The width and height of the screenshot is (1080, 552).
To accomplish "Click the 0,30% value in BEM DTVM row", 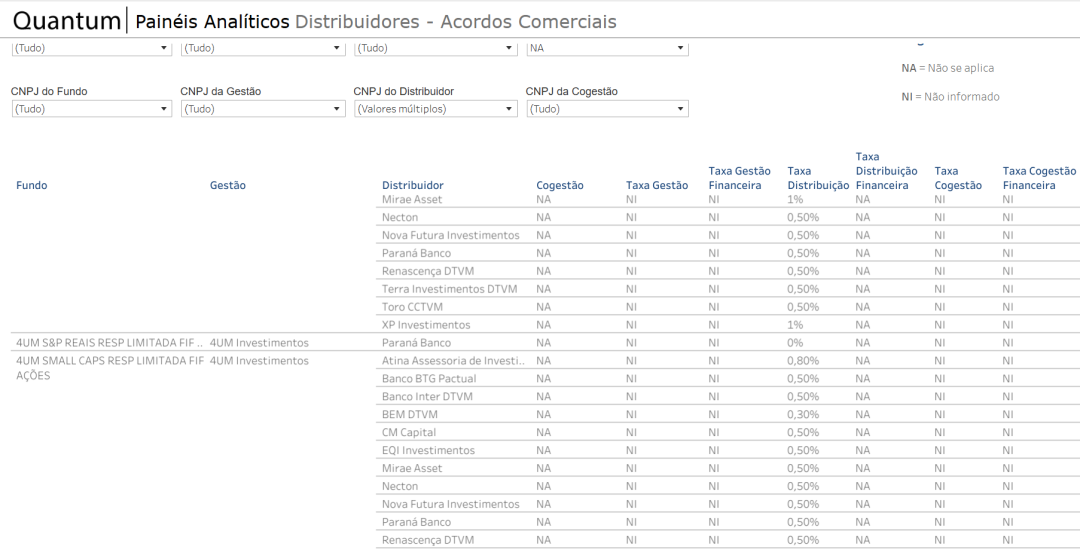I will [803, 414].
